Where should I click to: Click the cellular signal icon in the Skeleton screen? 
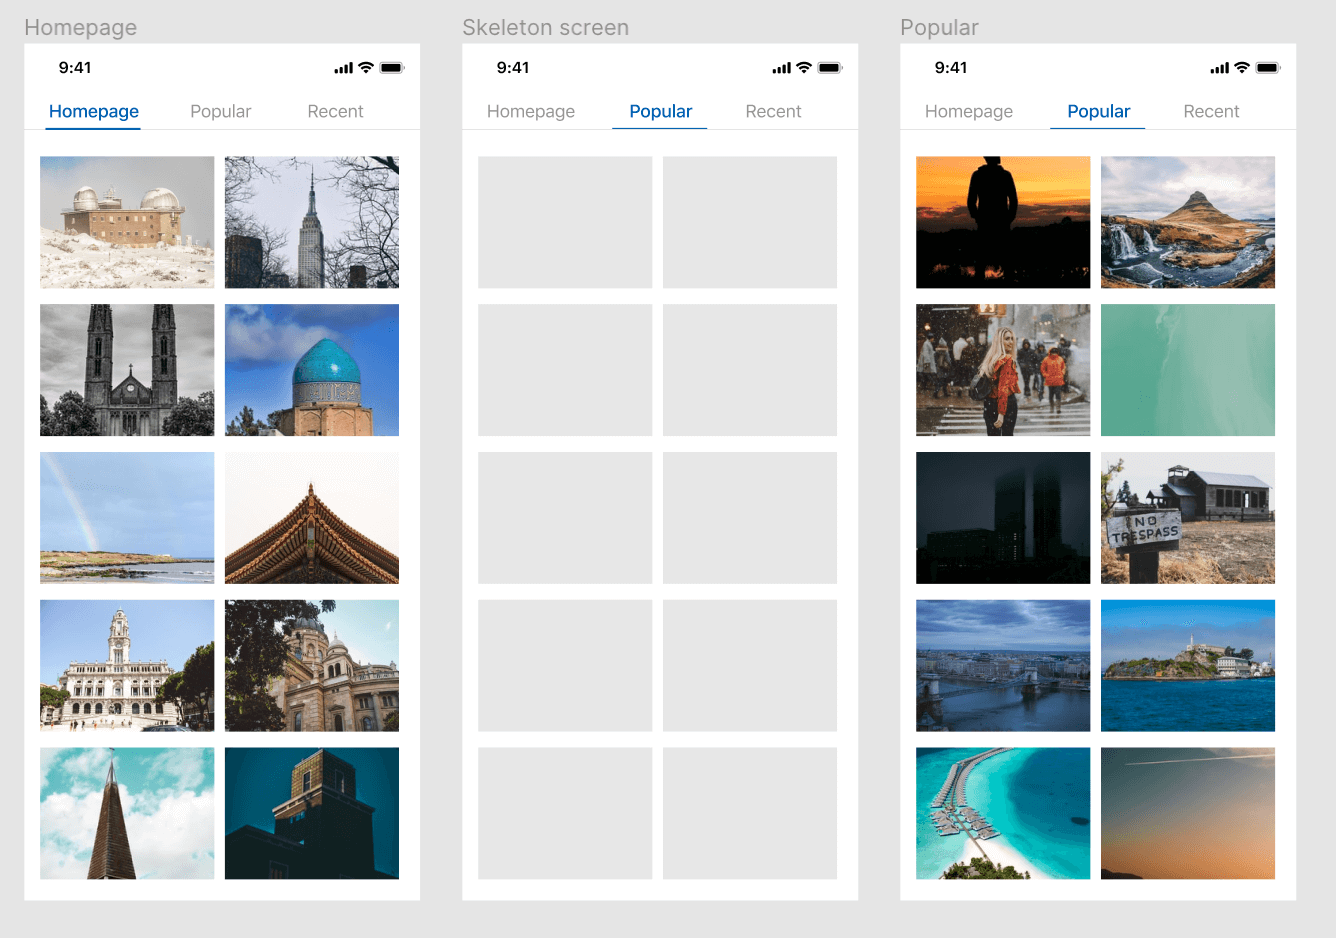(x=781, y=68)
